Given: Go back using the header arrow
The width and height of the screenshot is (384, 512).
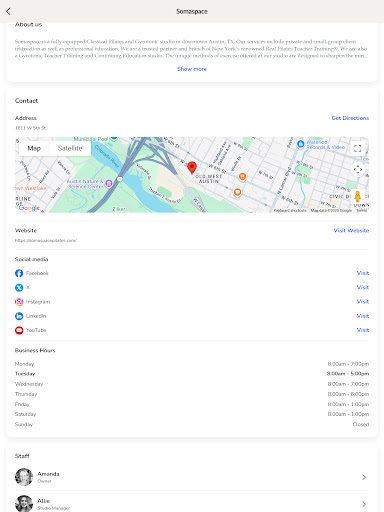Looking at the screenshot, I should point(8,11).
